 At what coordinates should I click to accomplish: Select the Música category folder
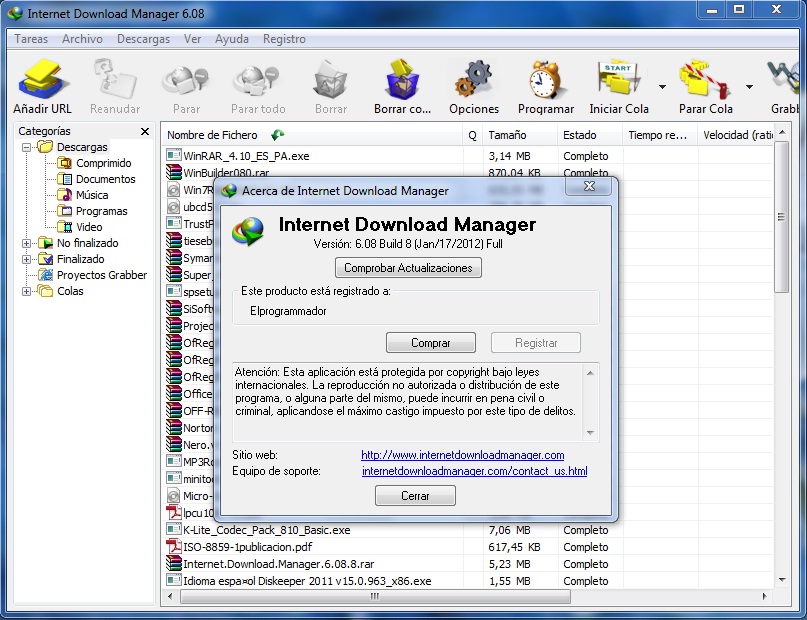[x=82, y=195]
